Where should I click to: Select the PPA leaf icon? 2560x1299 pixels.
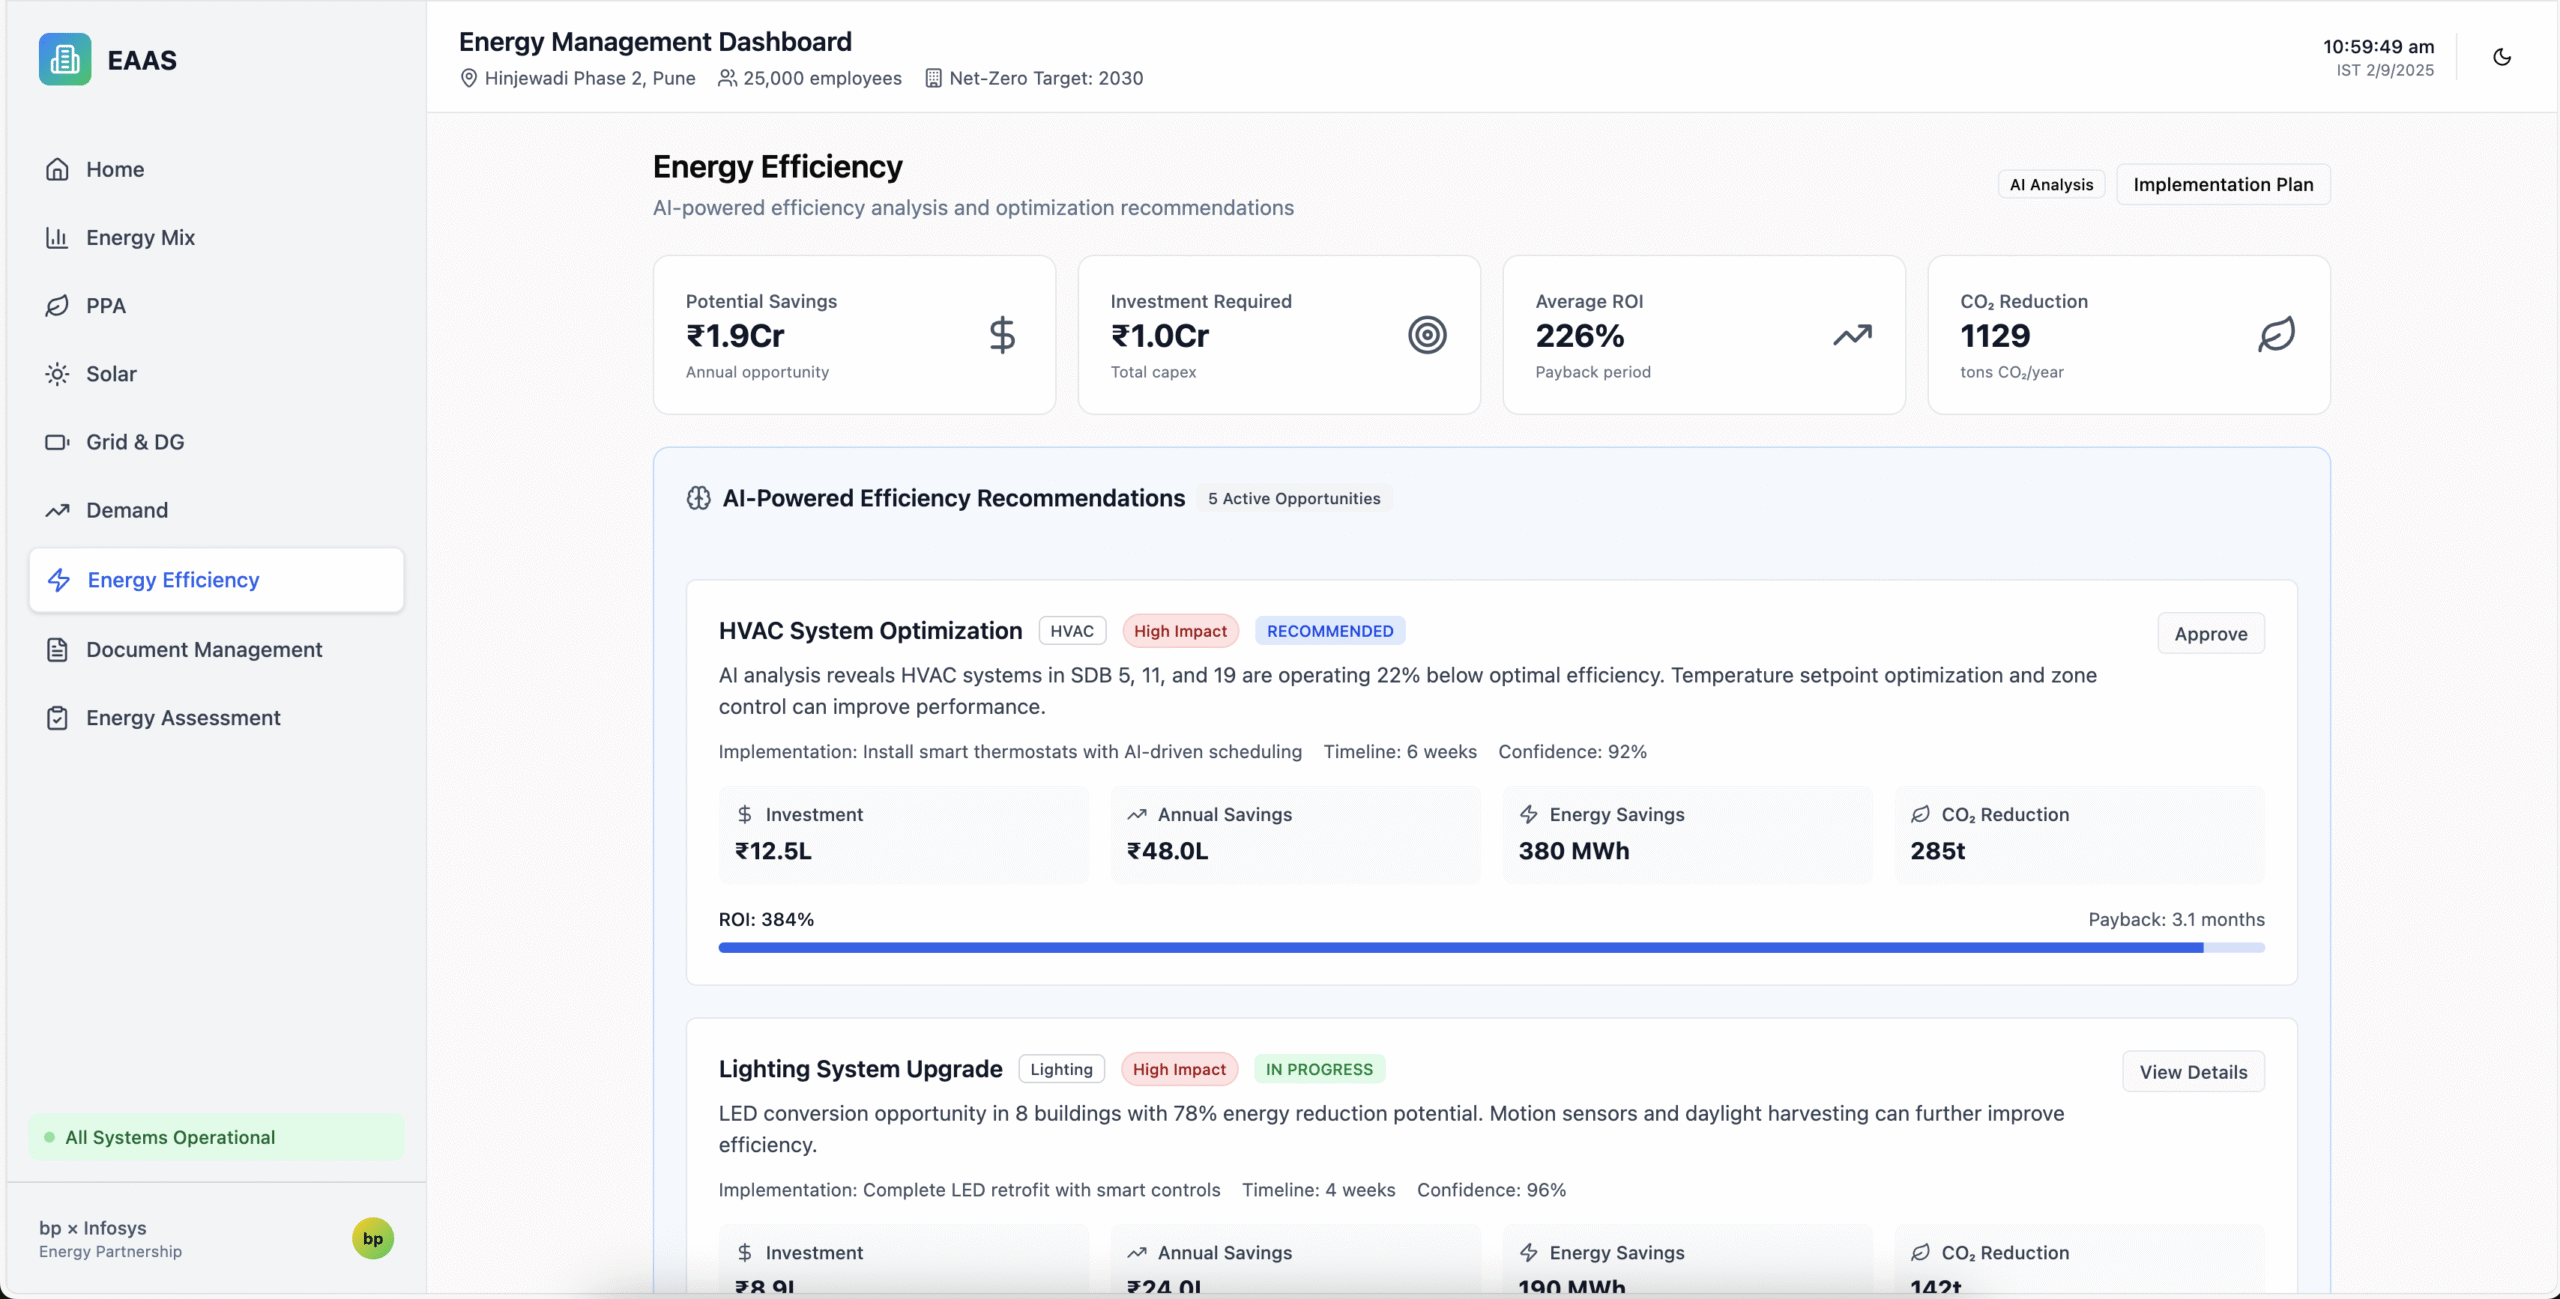tap(57, 306)
